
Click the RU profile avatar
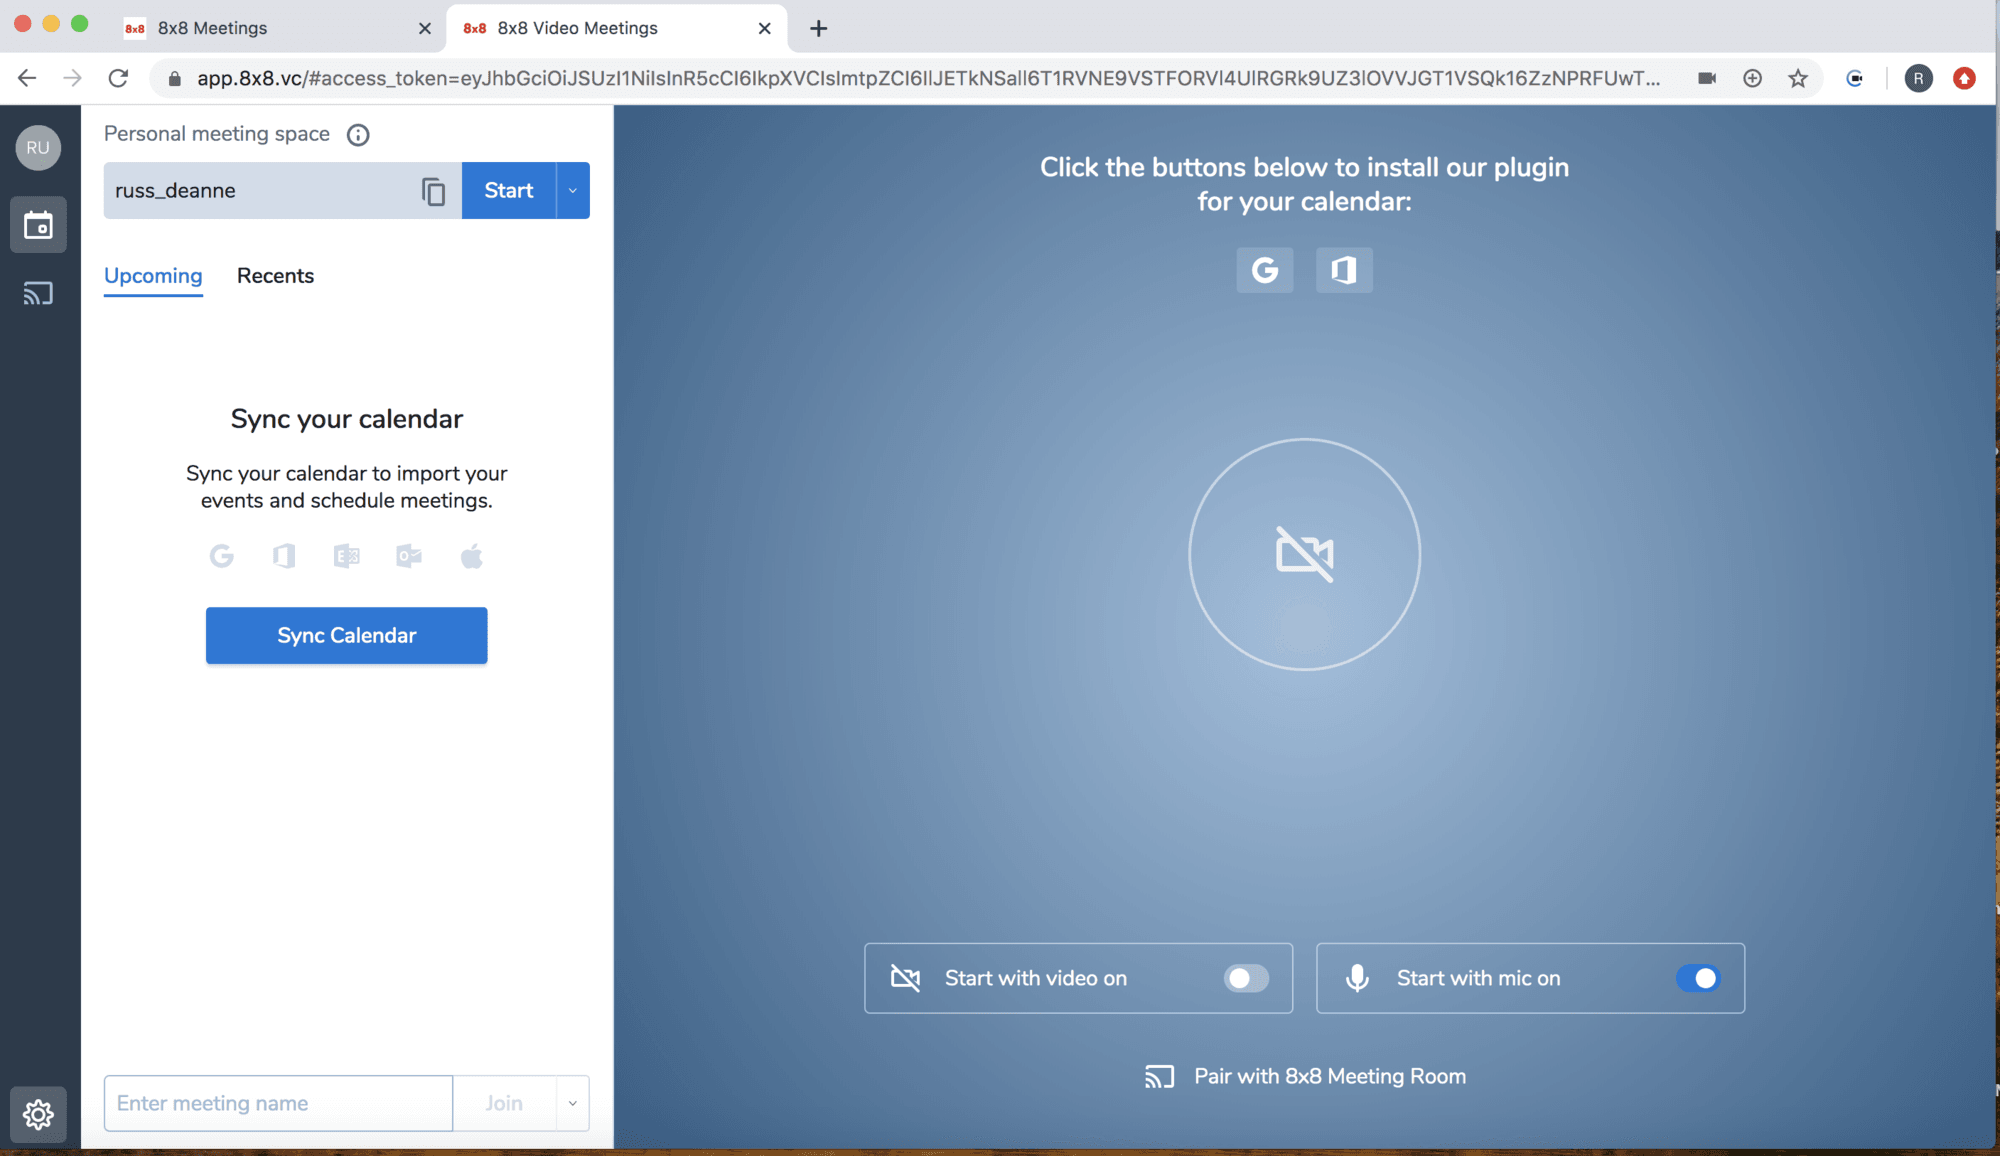click(38, 148)
